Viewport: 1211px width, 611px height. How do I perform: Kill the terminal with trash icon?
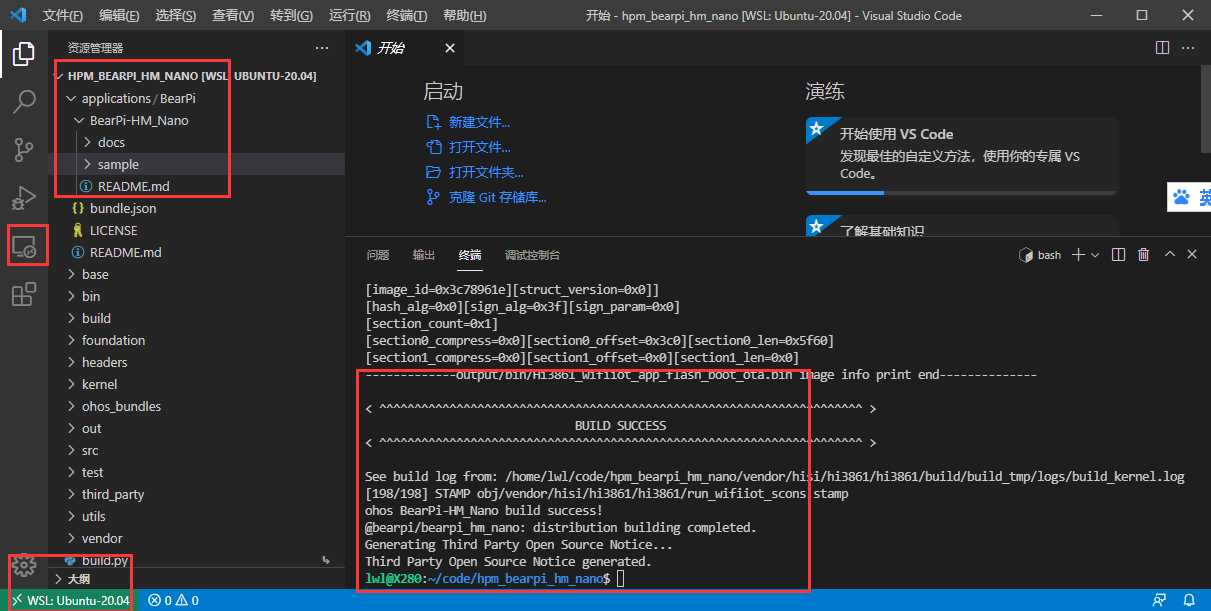1144,255
